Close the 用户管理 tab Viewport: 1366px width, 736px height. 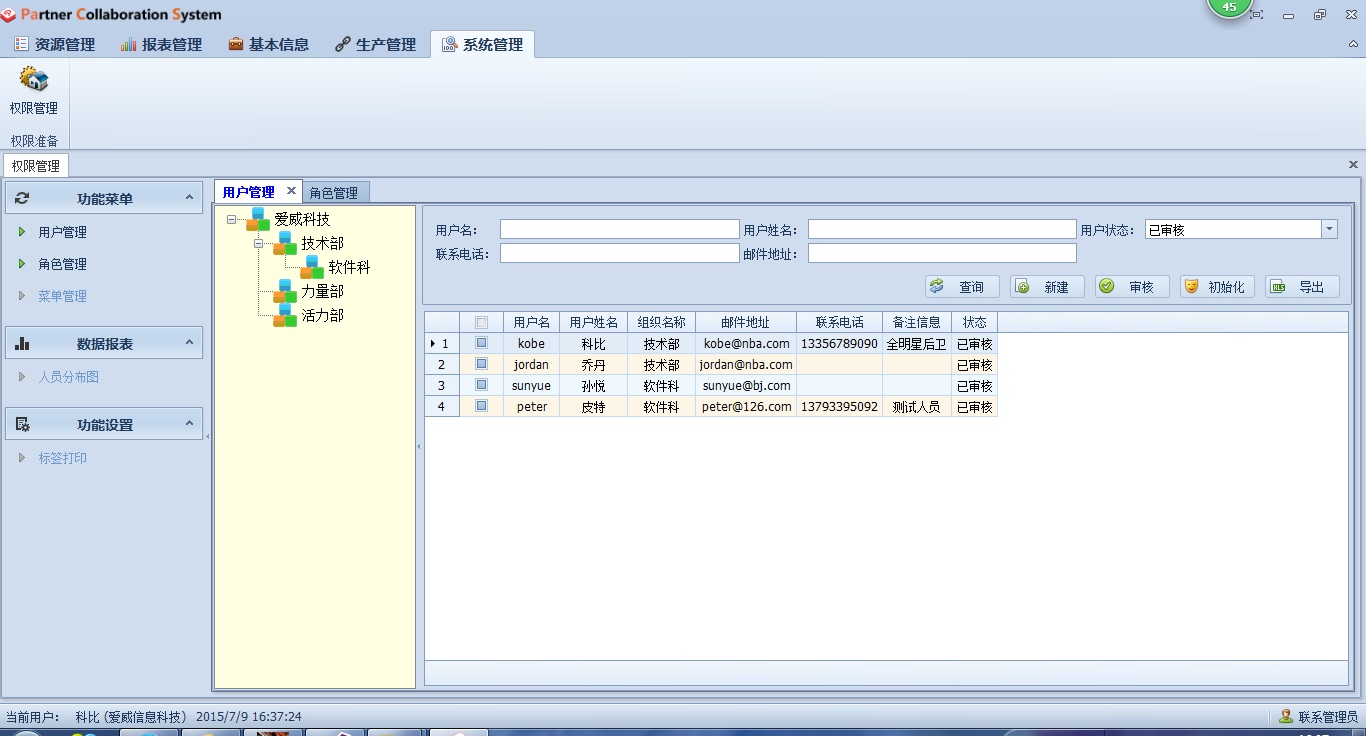click(x=291, y=190)
